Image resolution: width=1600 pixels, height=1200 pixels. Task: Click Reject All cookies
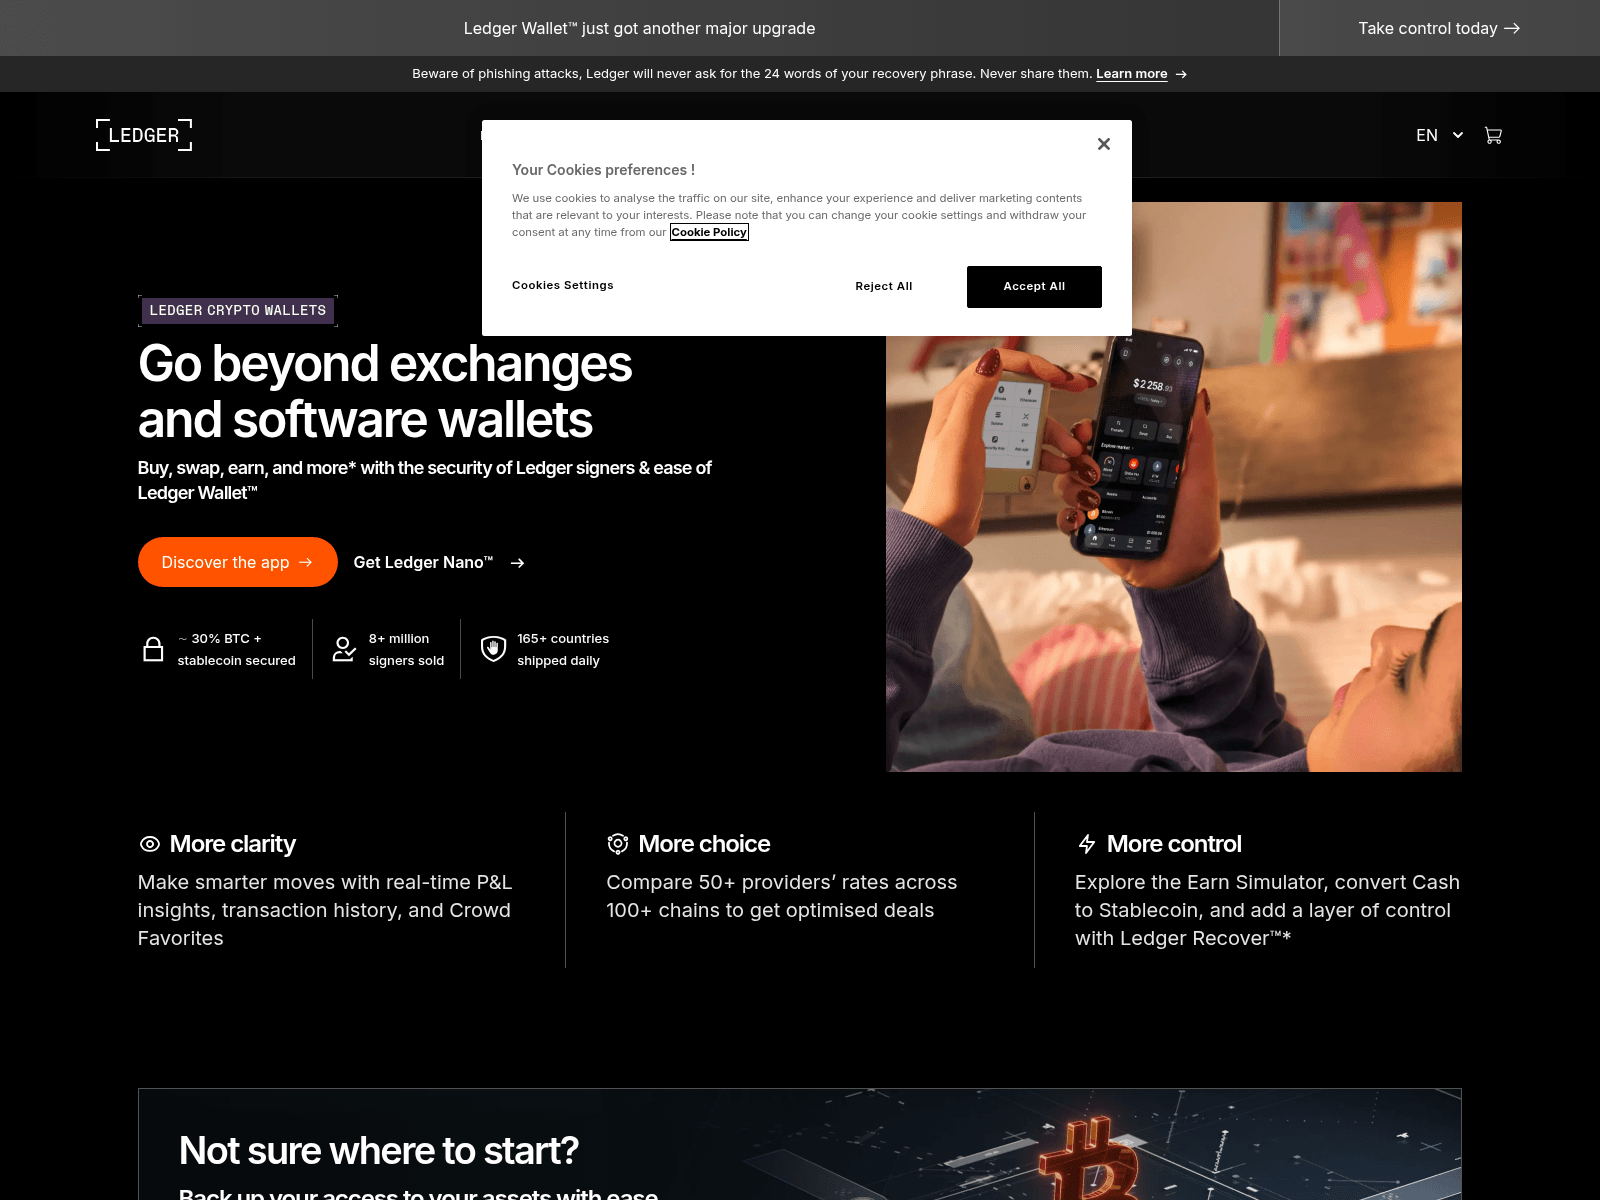(884, 286)
